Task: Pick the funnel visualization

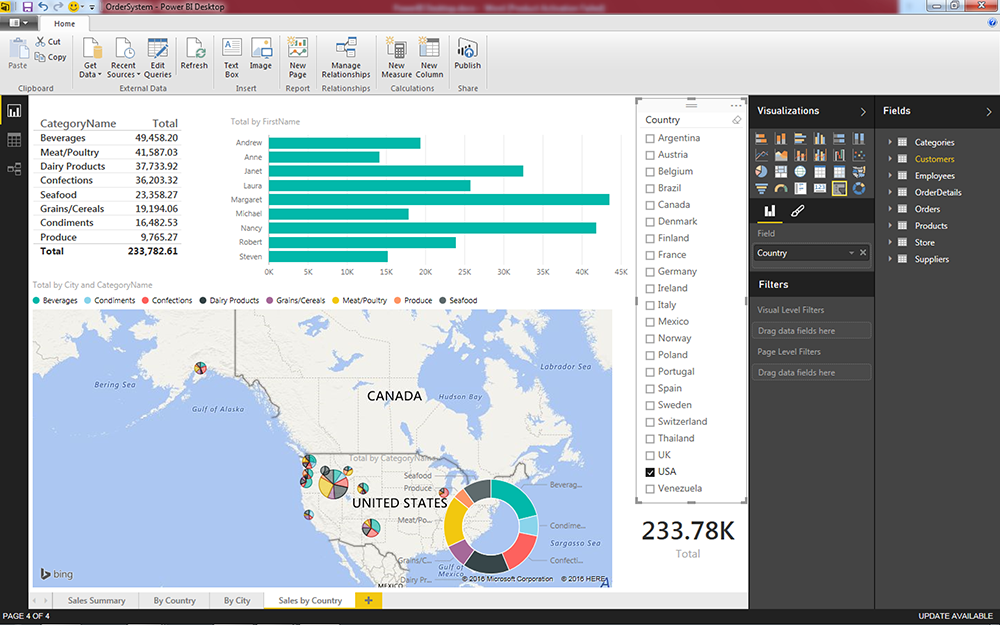Action: [x=761, y=188]
